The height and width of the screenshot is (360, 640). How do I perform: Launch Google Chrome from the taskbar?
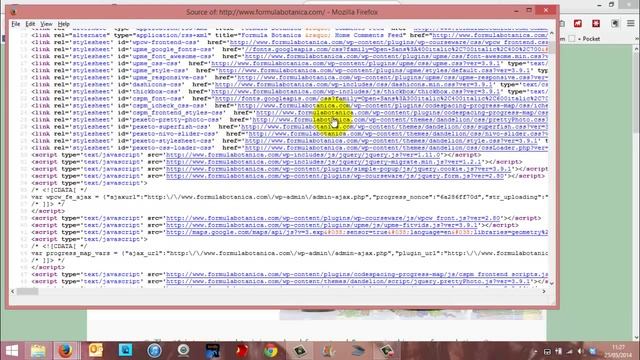pyautogui.click(x=270, y=351)
